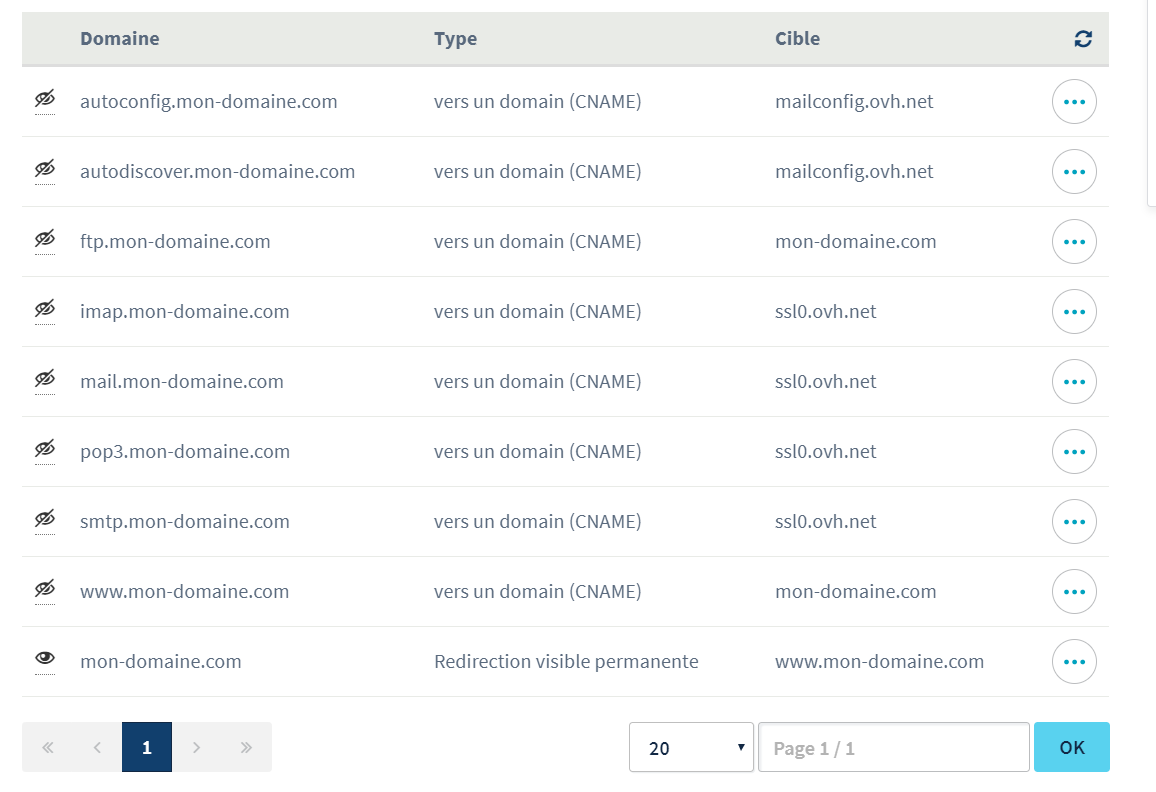Toggle visibility icon for mail.mon-domaine.com
Image resolution: width=1156 pixels, height=792 pixels.
click(x=44, y=380)
